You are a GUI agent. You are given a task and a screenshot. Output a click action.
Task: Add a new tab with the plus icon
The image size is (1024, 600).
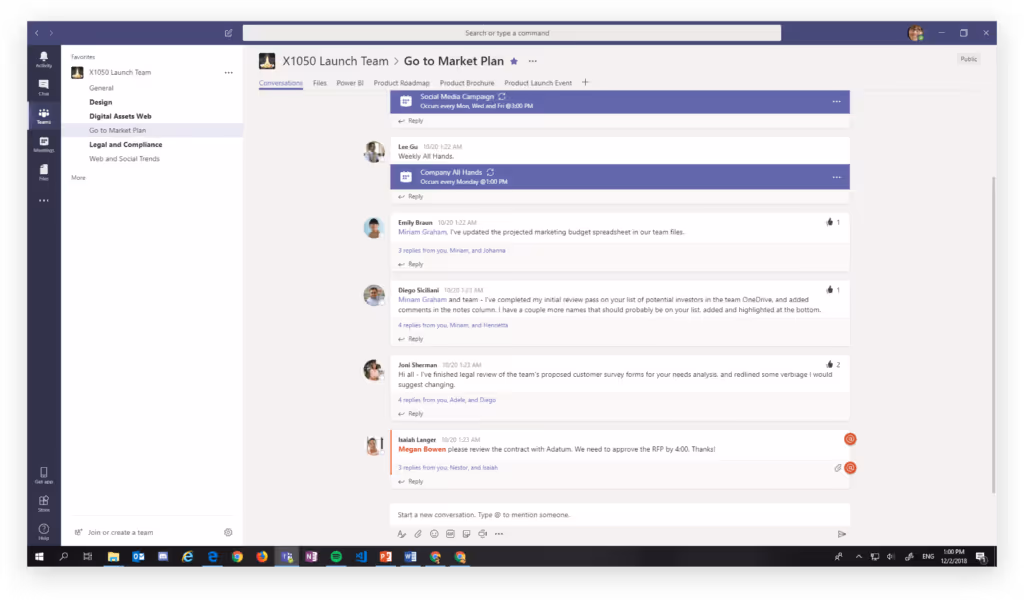coord(585,82)
